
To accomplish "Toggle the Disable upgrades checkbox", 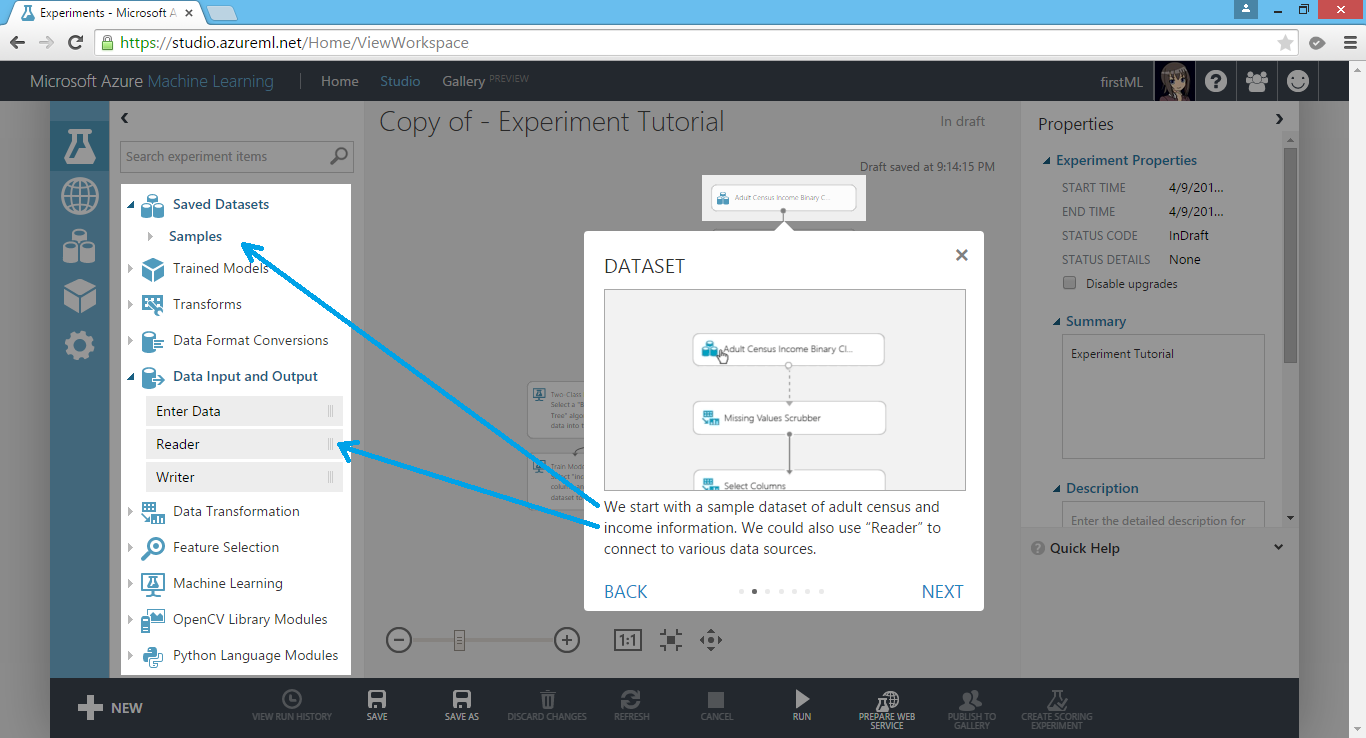I will coord(1070,284).
